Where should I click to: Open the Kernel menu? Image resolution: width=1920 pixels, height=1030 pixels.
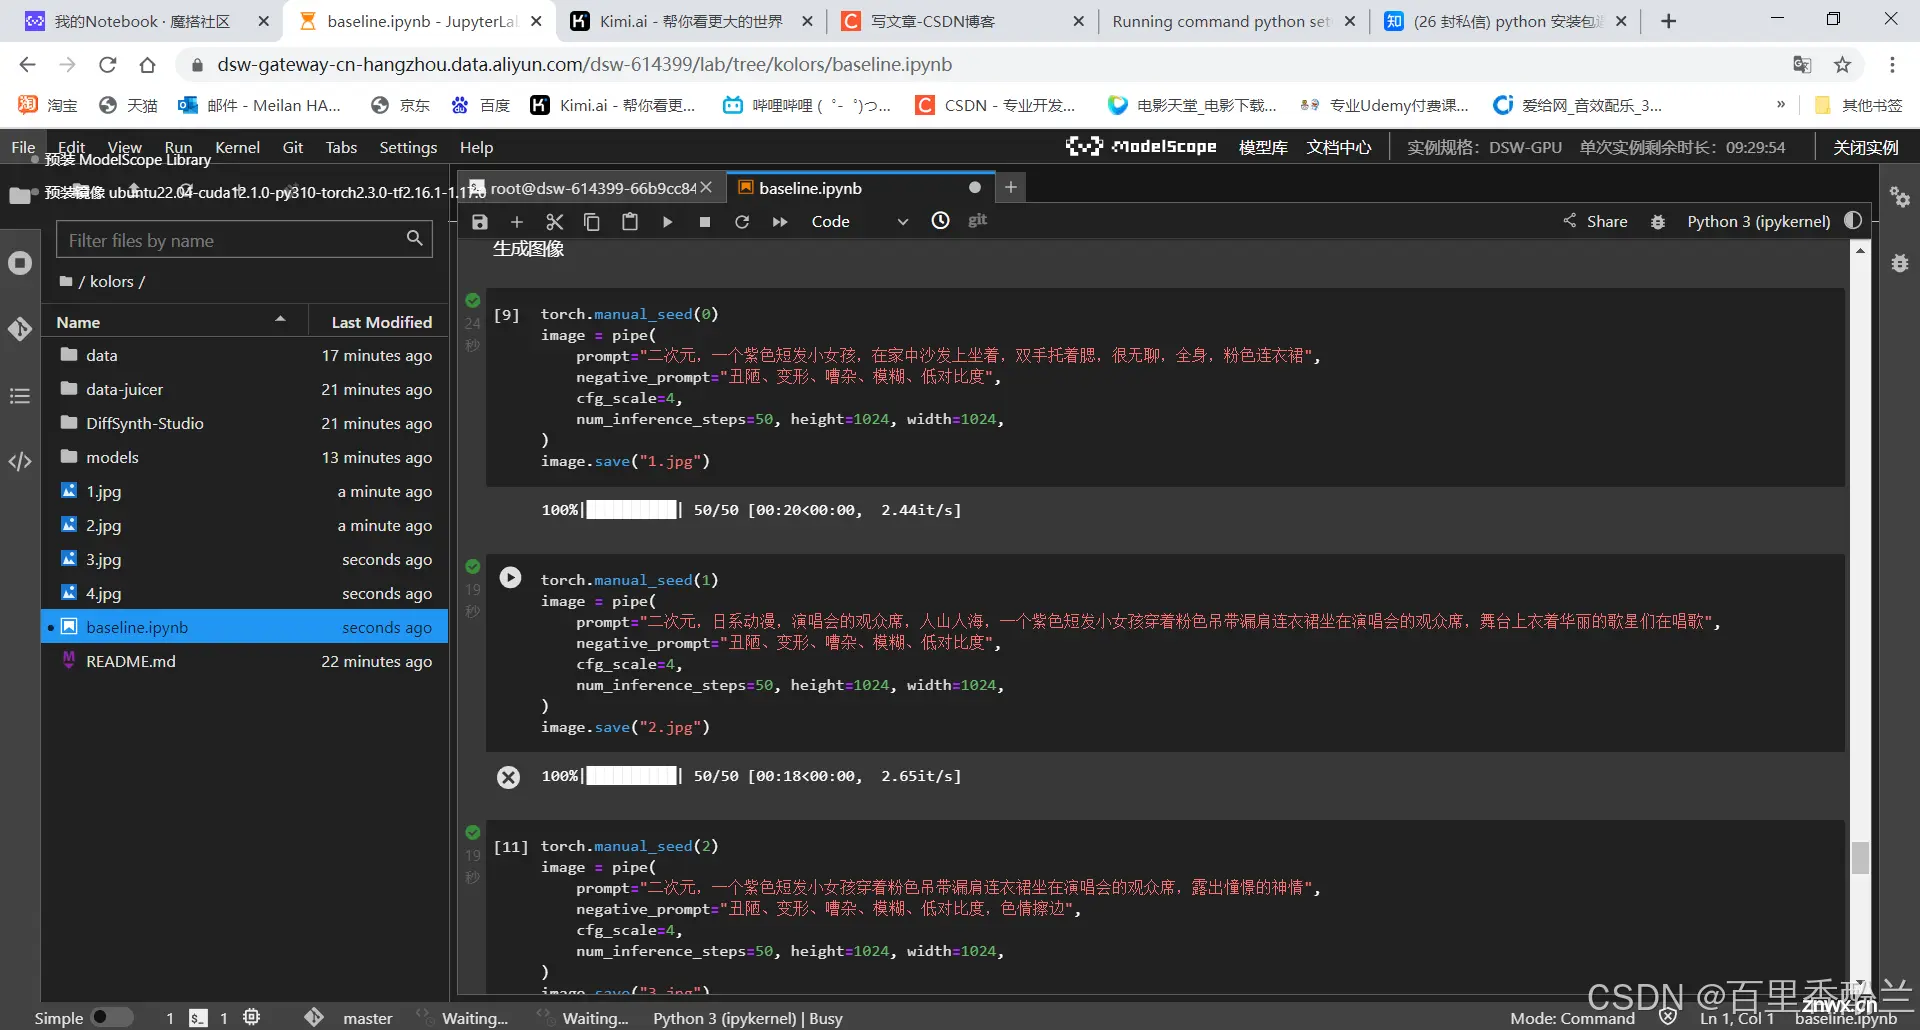point(237,147)
